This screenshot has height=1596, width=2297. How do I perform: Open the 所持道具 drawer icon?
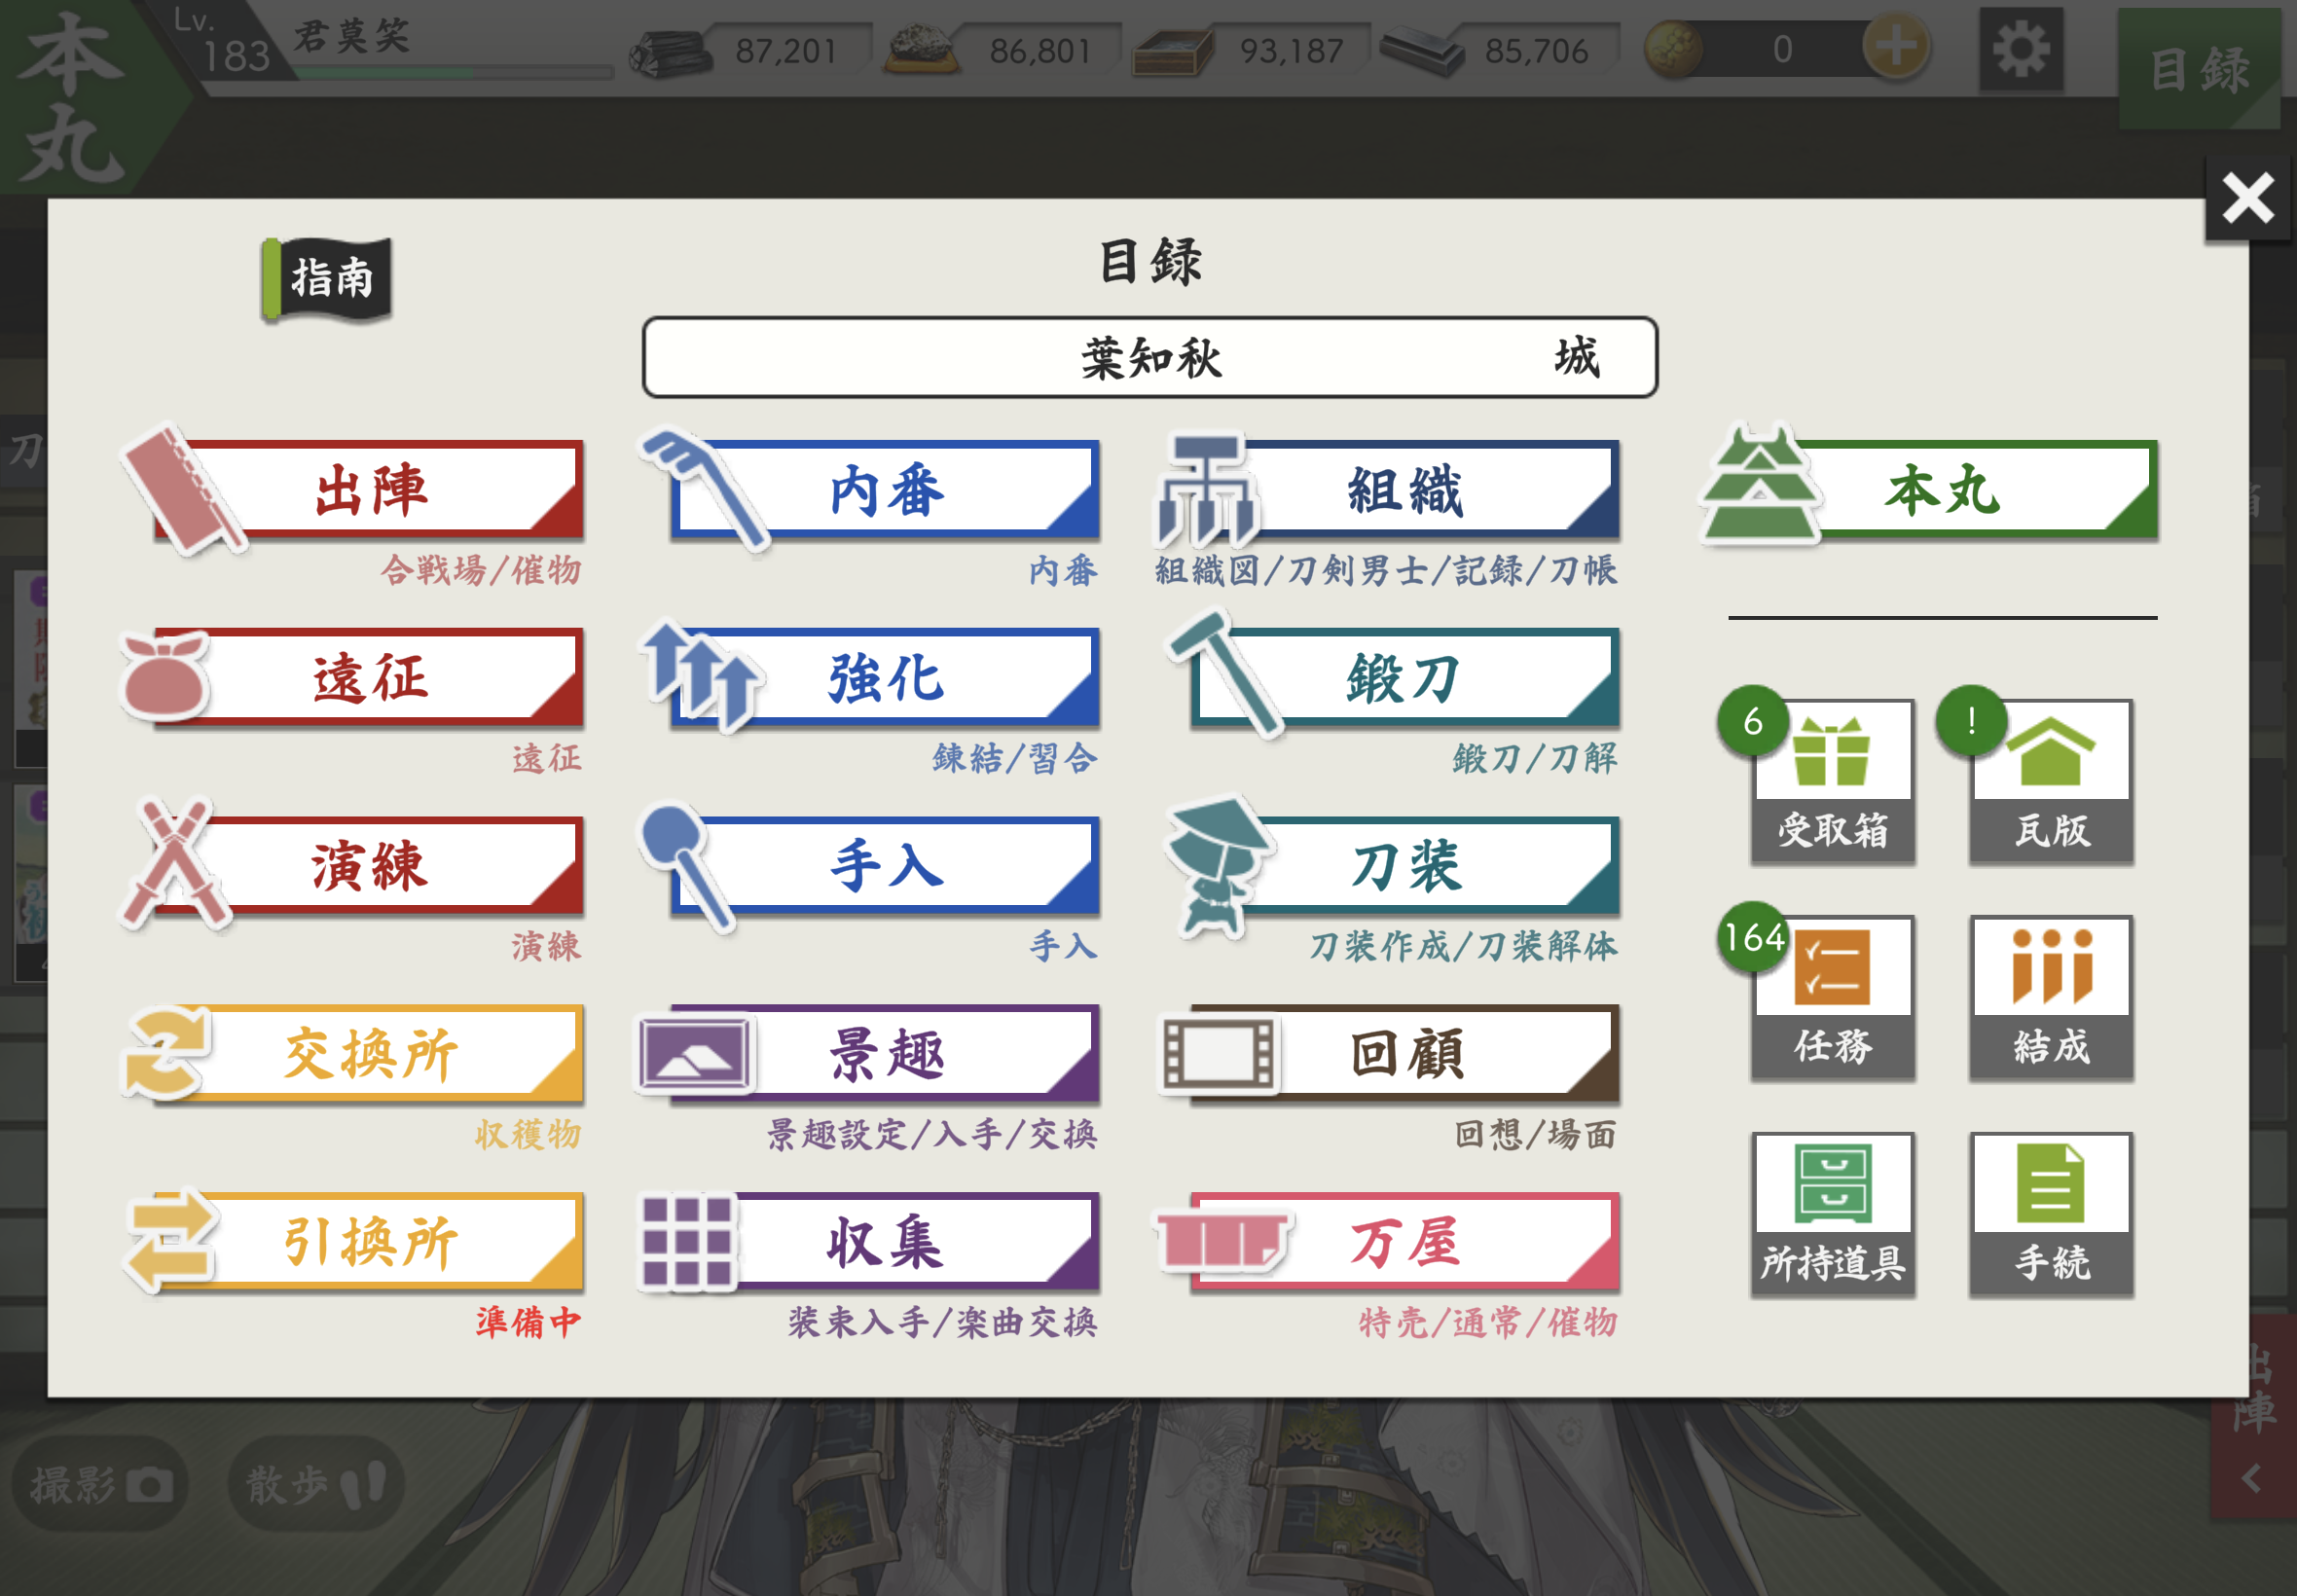[1832, 1214]
